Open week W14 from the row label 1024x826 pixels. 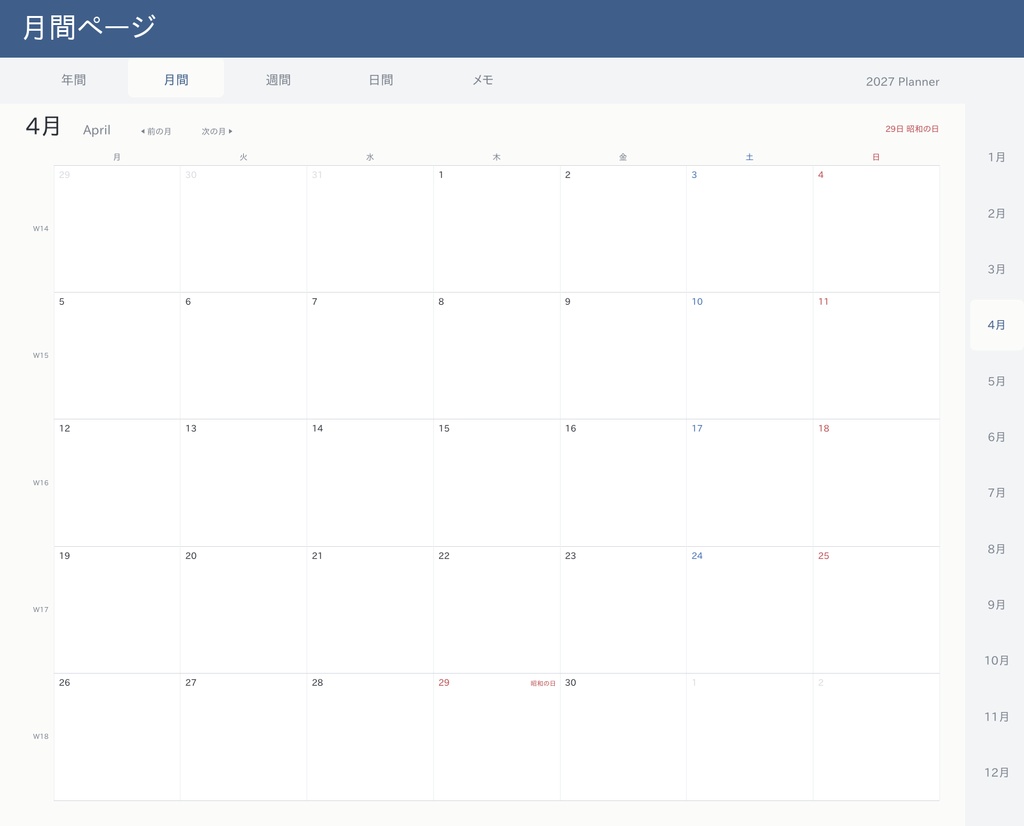click(x=40, y=229)
